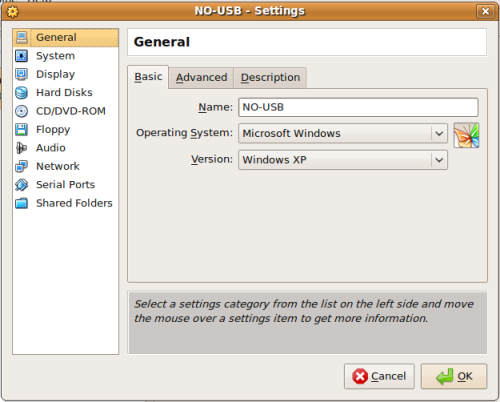The height and width of the screenshot is (402, 500).
Task: Click the "Name:" field label
Action: tap(215, 107)
